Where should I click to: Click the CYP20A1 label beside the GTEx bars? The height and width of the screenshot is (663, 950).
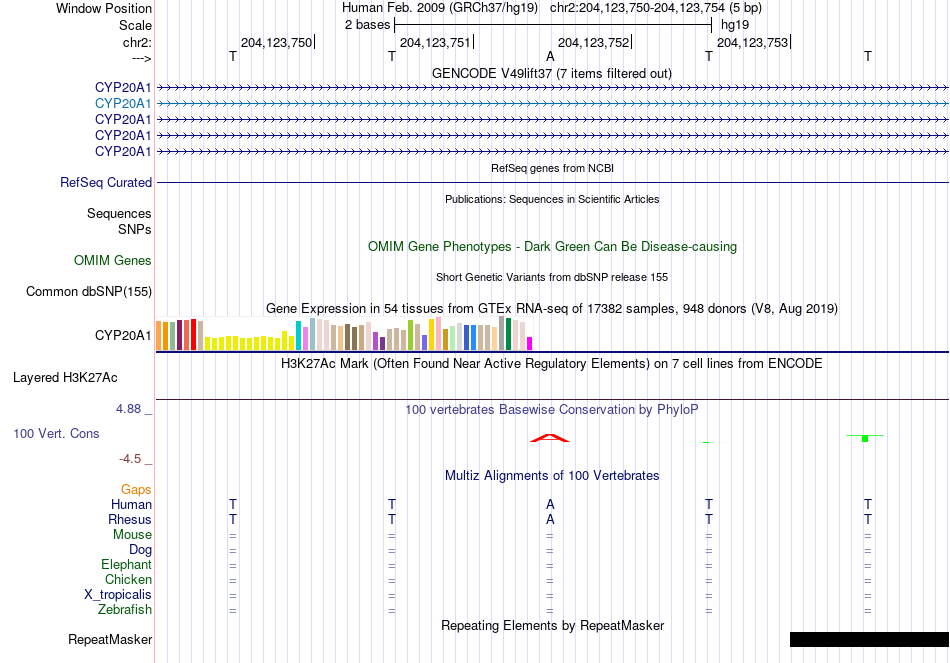coord(123,336)
